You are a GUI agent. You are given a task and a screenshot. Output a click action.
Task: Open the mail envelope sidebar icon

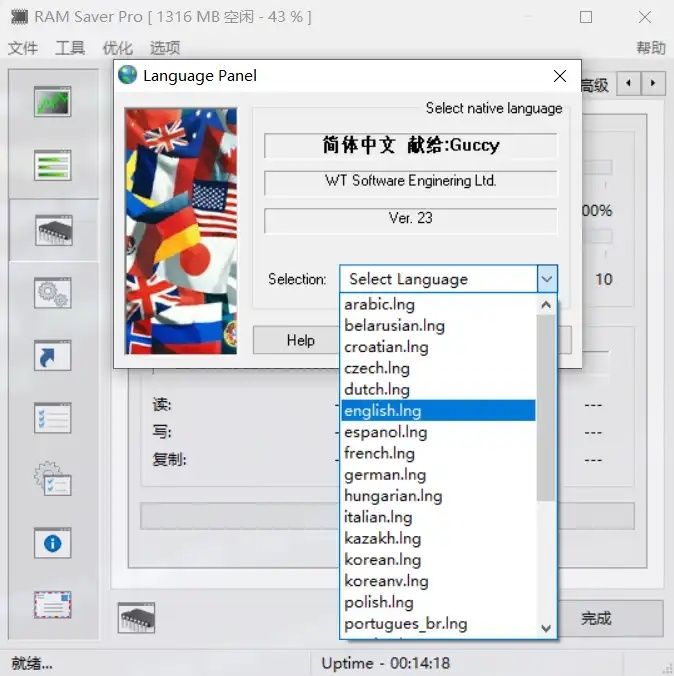(x=53, y=604)
